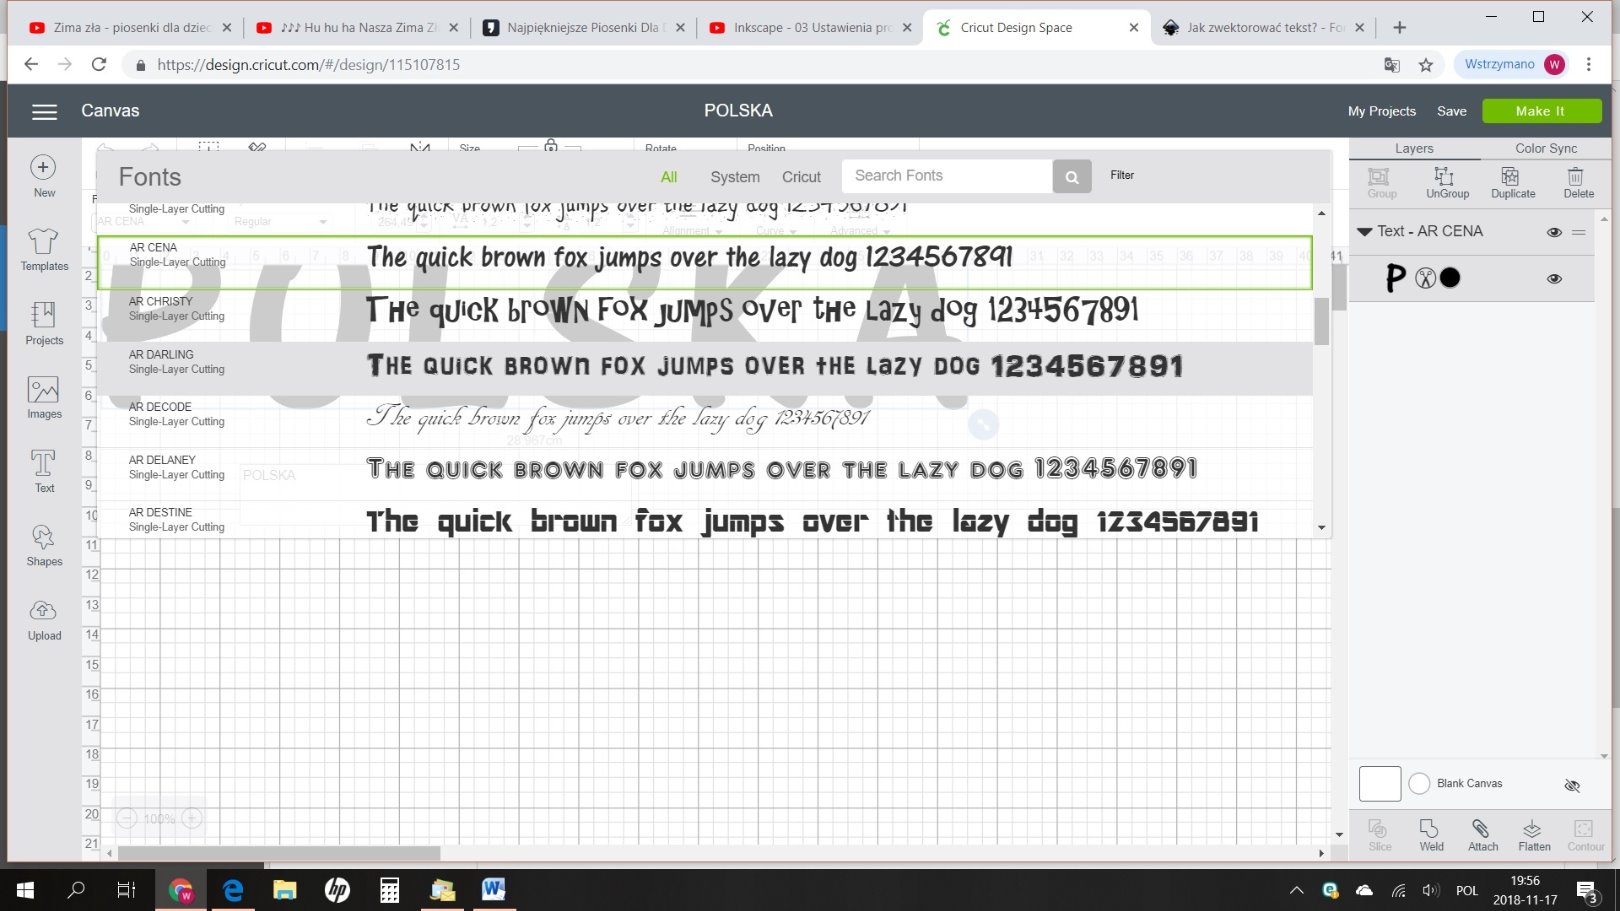Screen dimensions: 1620x911
Task: Open Microsoft Word from the taskbar
Action: 494,889
